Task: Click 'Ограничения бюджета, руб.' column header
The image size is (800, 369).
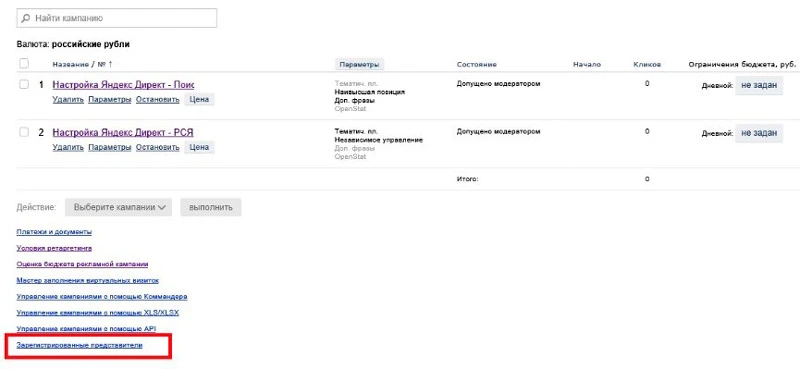Action: point(742,64)
